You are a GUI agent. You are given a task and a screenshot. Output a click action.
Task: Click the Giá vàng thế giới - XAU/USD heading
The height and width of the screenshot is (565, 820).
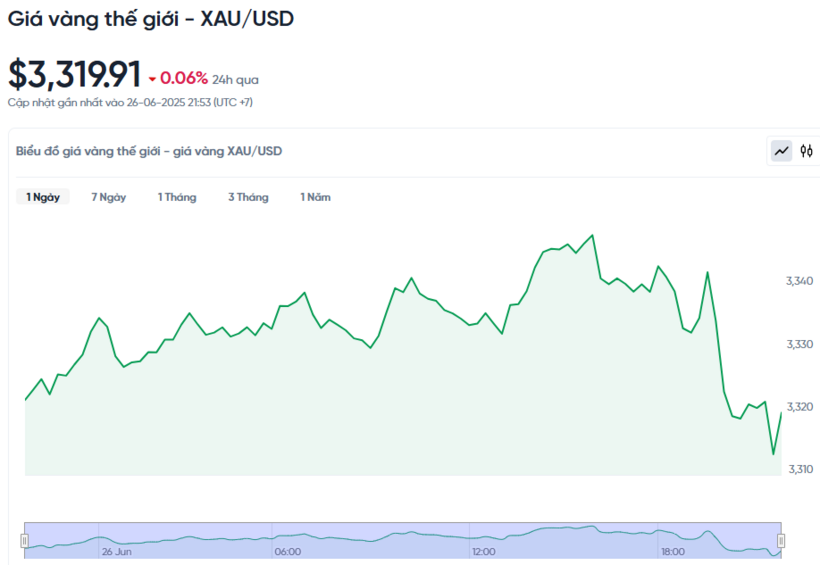pos(151,18)
